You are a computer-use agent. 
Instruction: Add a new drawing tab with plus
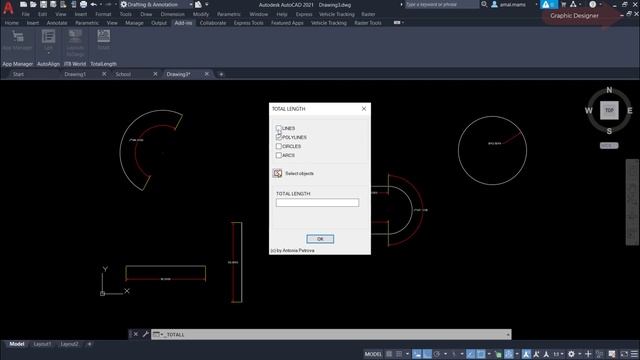coord(221,74)
